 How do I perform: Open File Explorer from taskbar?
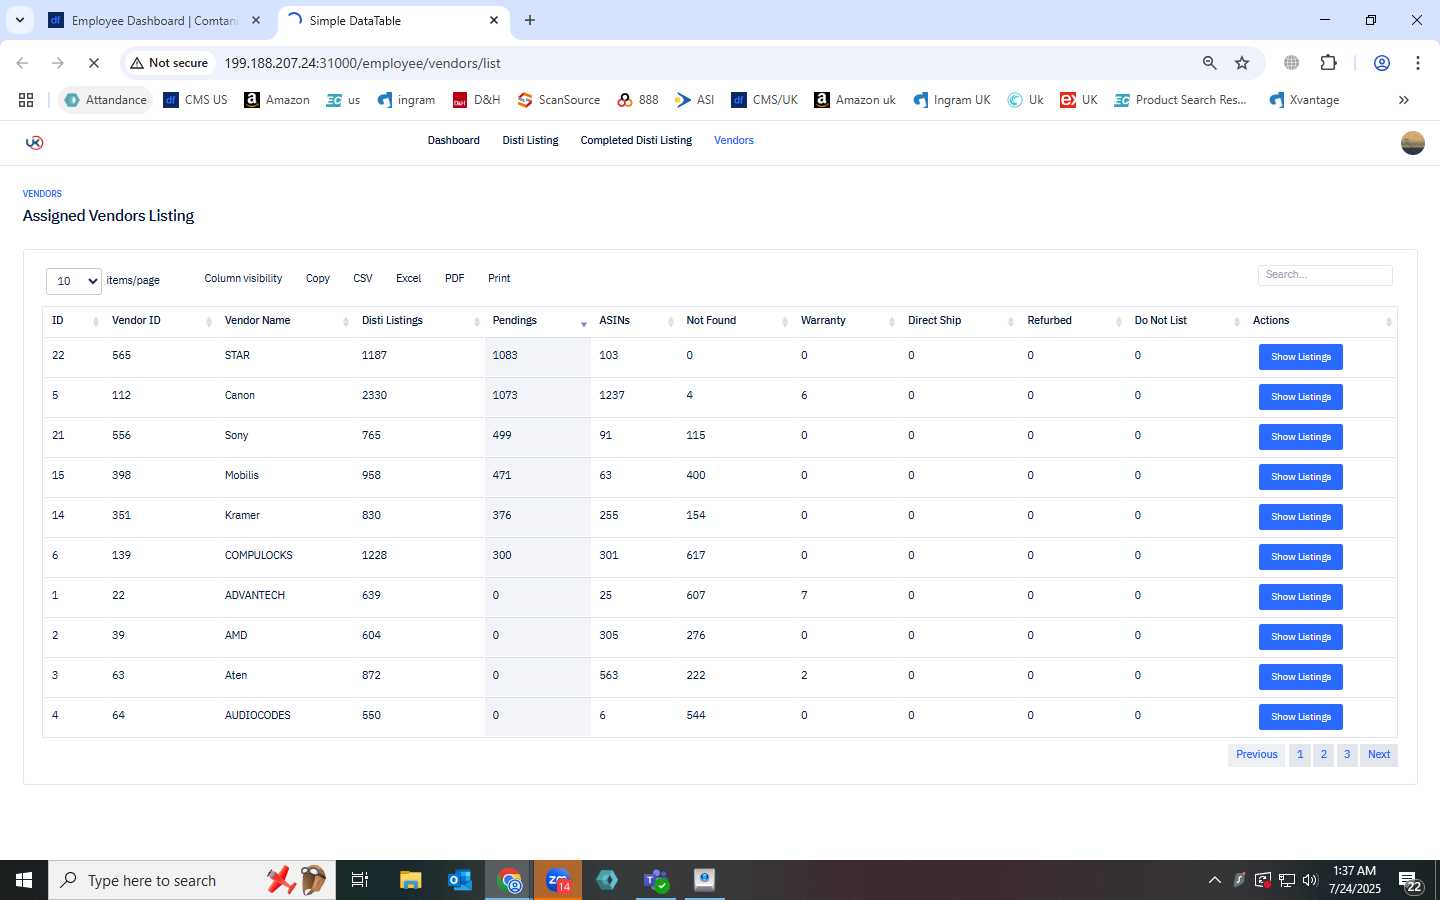(411, 880)
